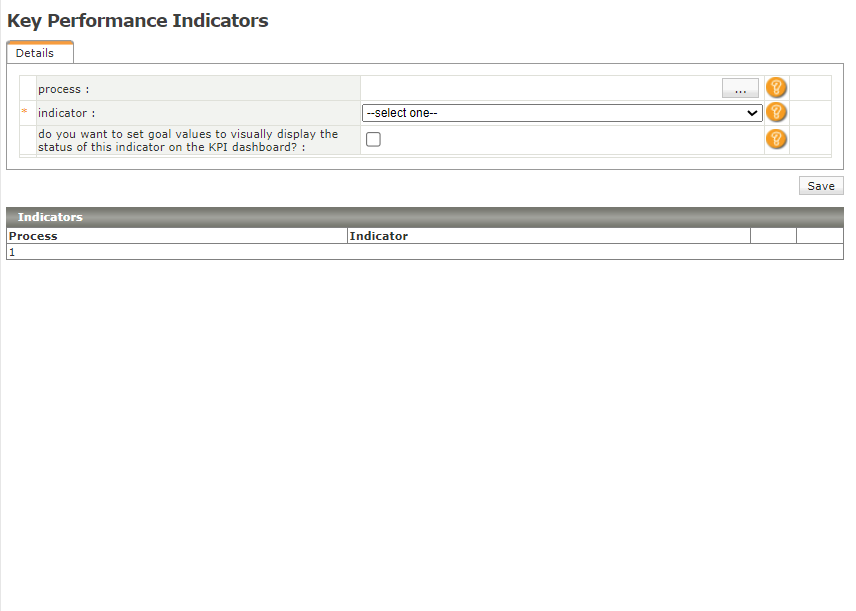The width and height of the screenshot is (856, 611).
Task: Click the '...' browse button for process
Action: point(740,89)
